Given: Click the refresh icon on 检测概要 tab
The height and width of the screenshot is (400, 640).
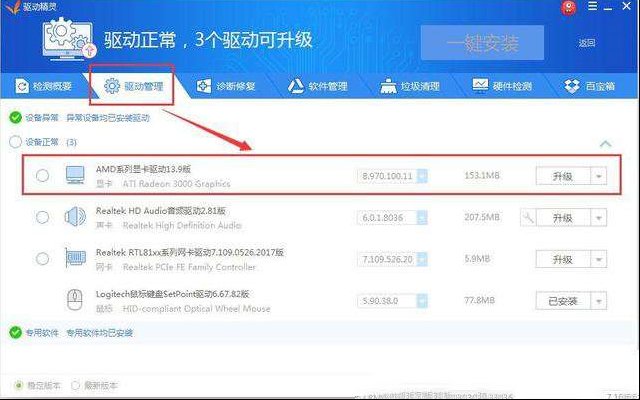Looking at the screenshot, I should 22,86.
